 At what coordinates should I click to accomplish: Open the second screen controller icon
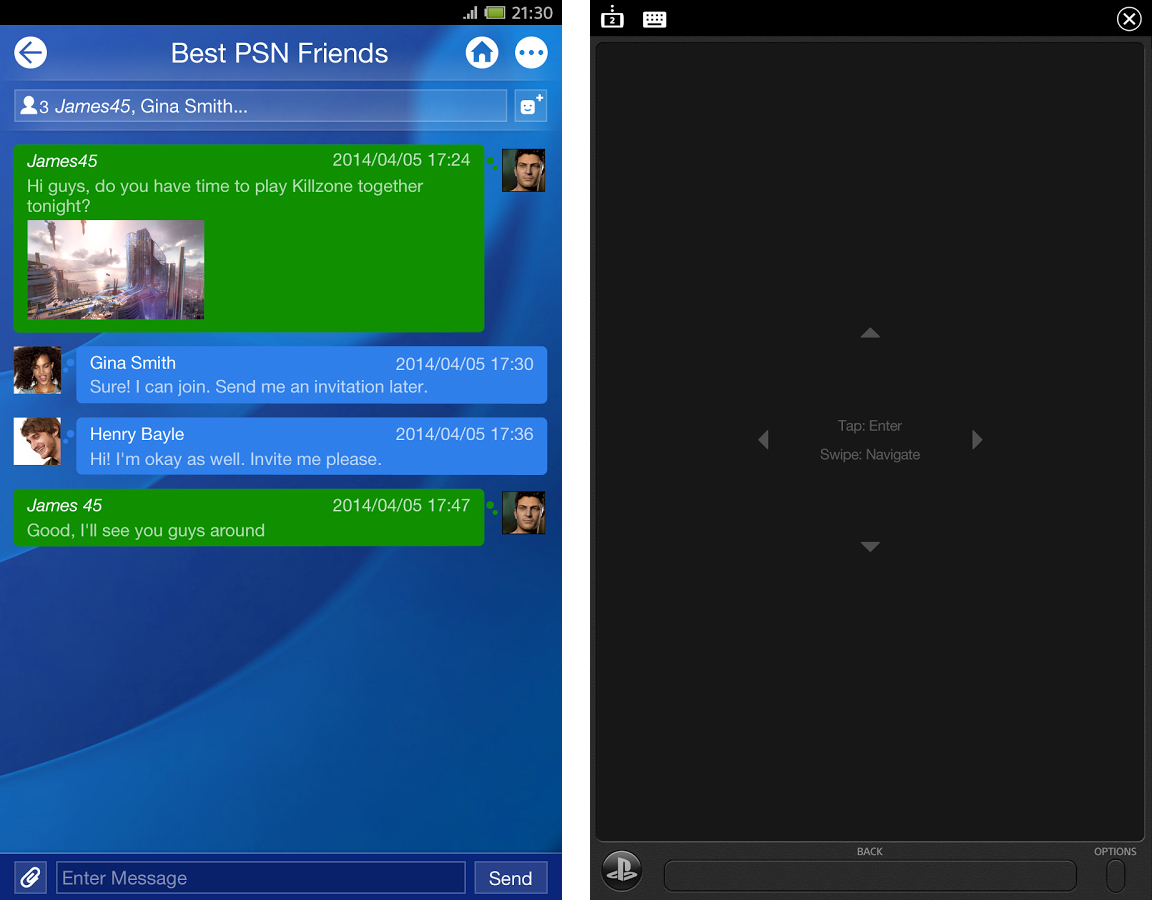[612, 18]
